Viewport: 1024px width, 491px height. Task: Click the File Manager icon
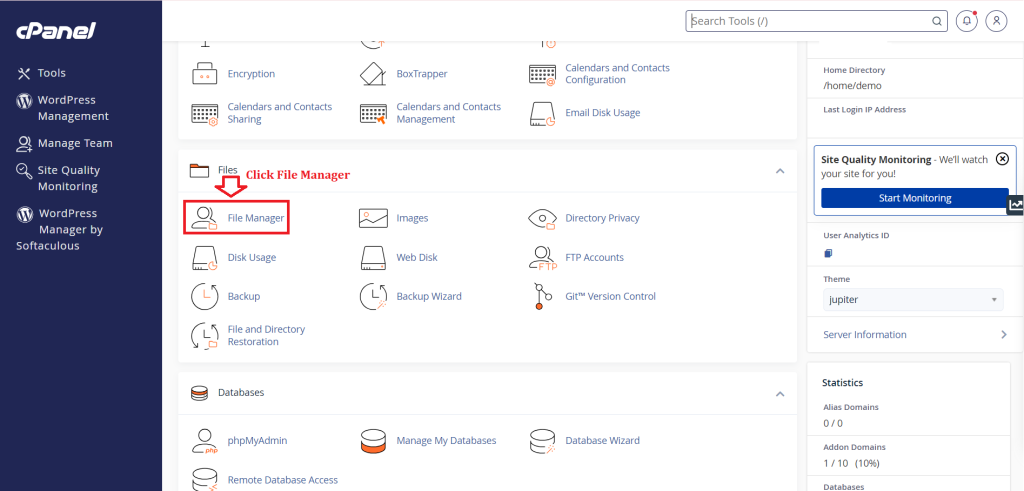[x=204, y=218]
